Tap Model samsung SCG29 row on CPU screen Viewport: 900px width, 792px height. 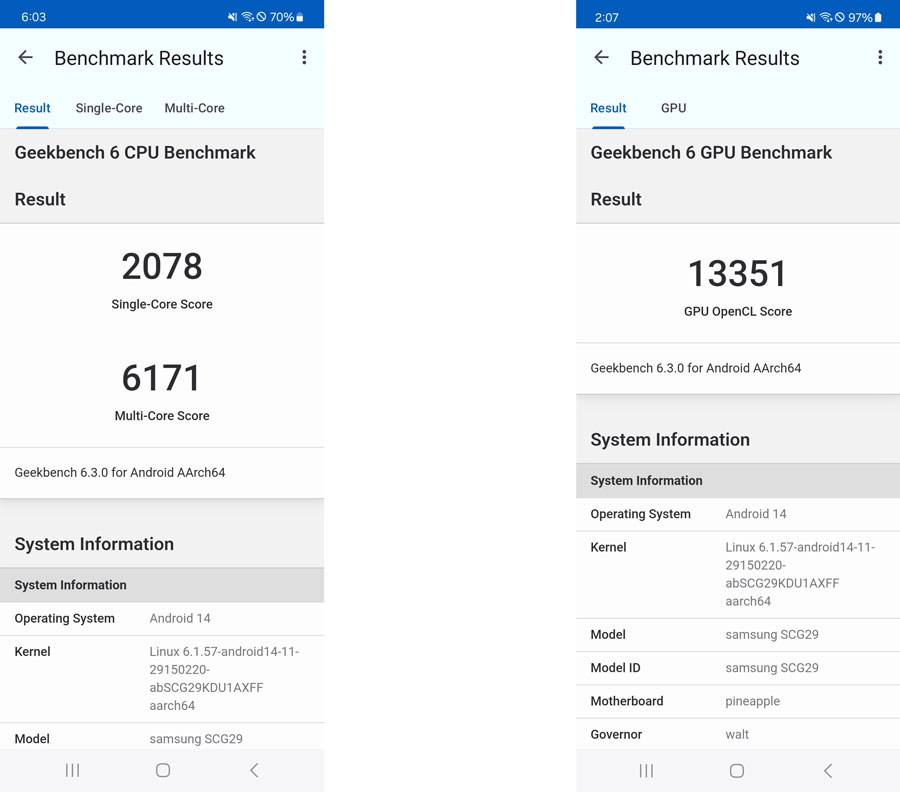(x=162, y=737)
